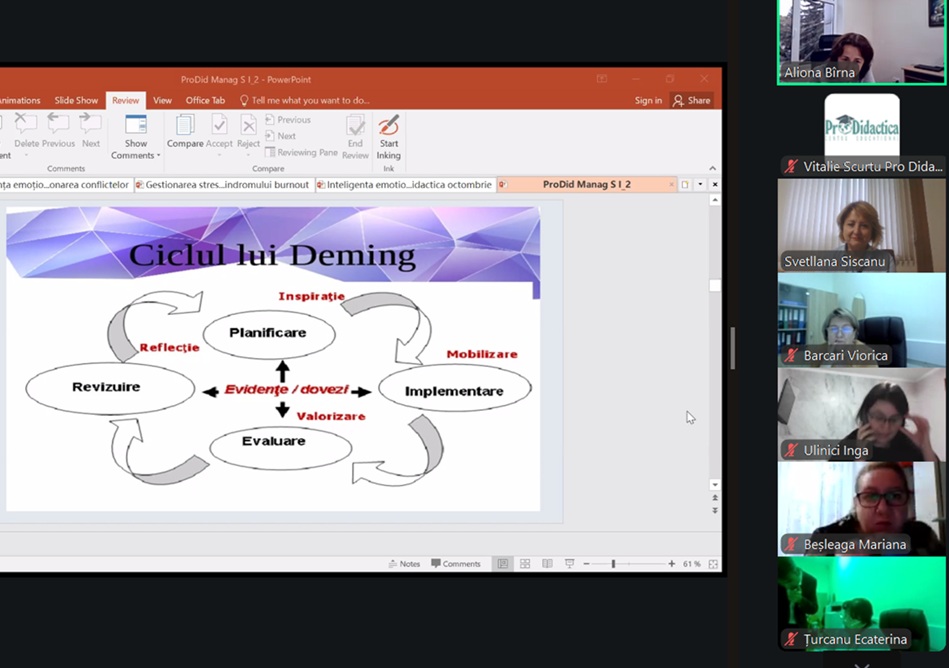The height and width of the screenshot is (668, 949).
Task: Switch to Reading View from status bar
Action: (547, 564)
